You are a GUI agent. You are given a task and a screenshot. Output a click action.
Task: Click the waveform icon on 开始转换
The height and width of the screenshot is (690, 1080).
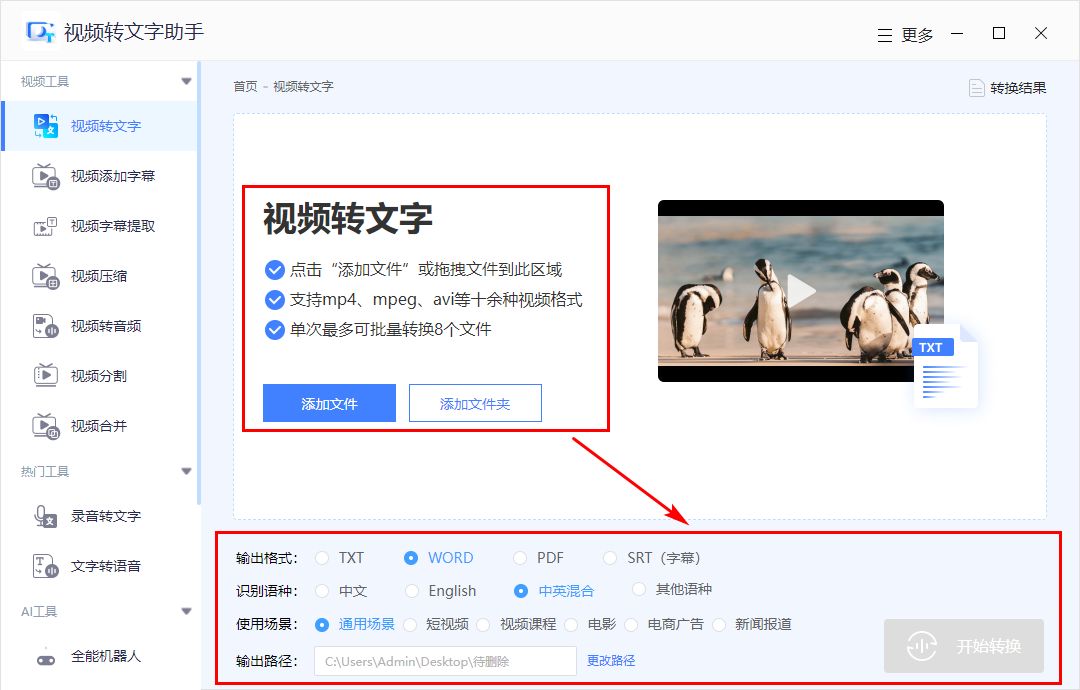click(x=922, y=646)
